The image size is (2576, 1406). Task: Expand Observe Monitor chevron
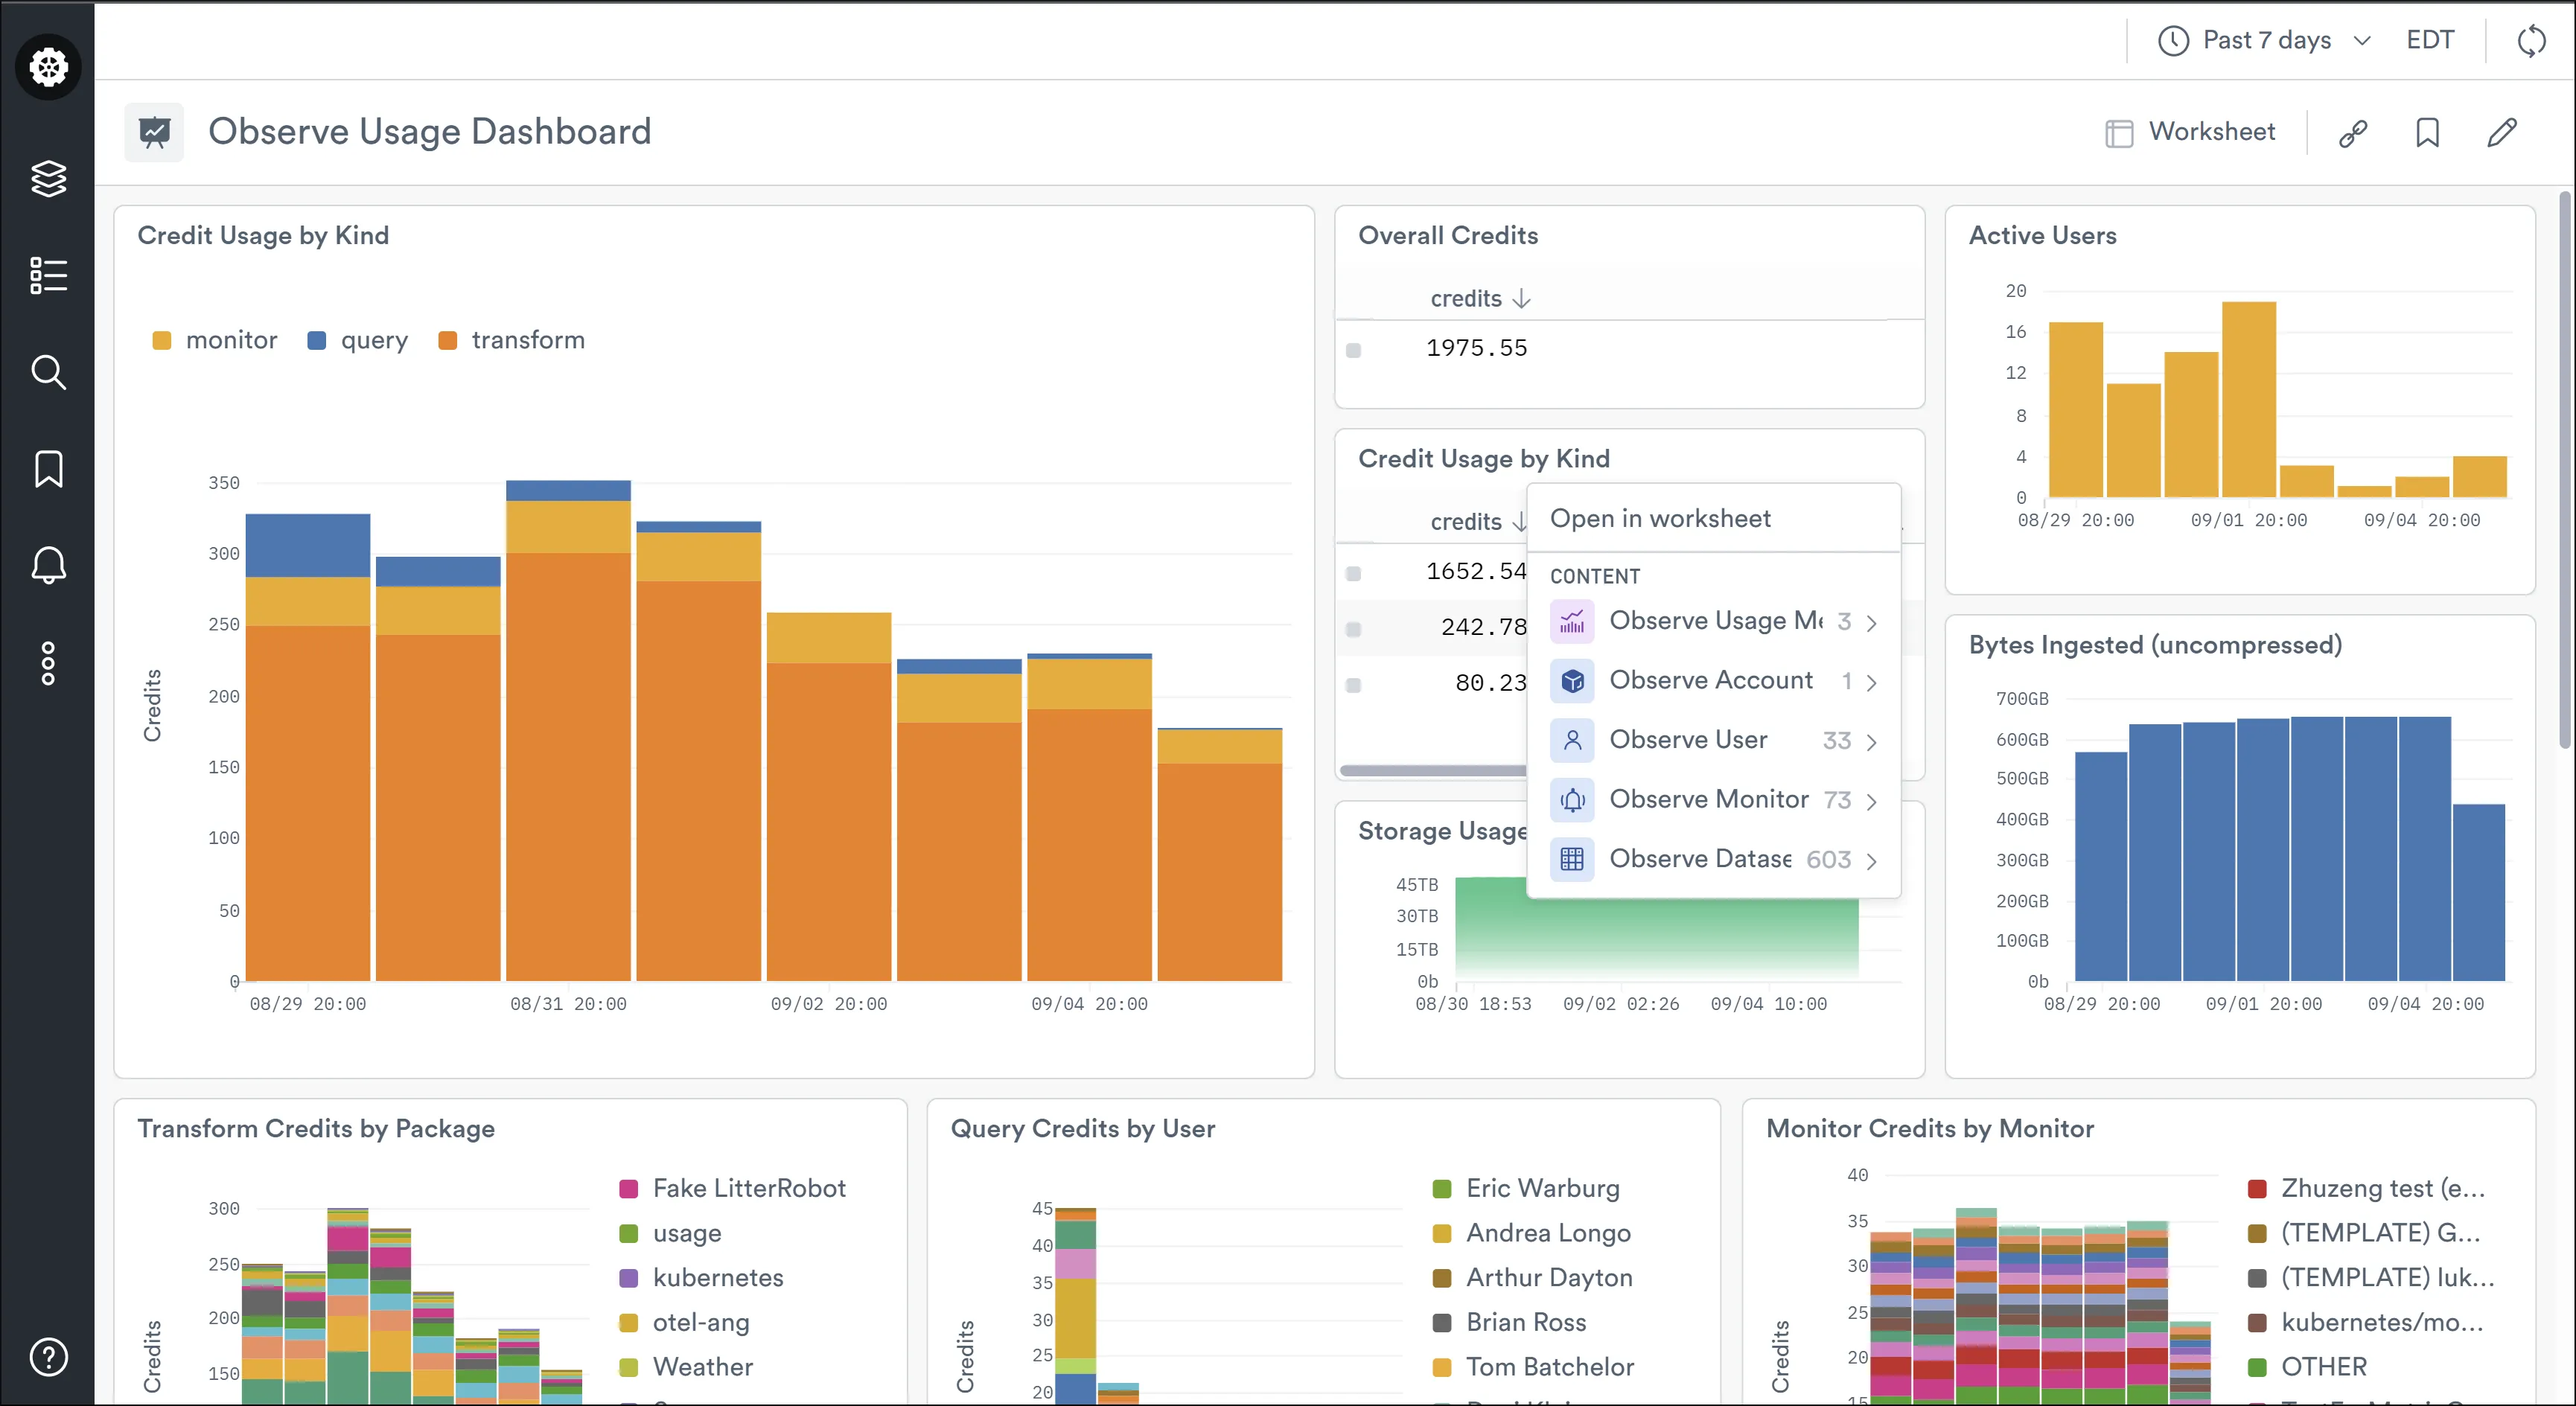(1871, 801)
